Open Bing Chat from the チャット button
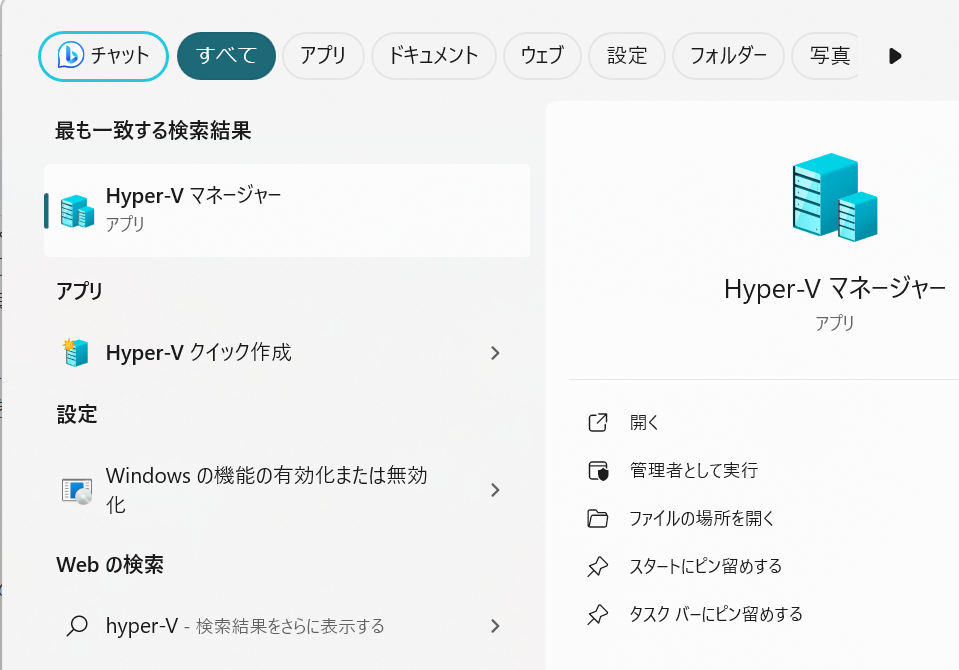The height and width of the screenshot is (670, 959). (103, 56)
